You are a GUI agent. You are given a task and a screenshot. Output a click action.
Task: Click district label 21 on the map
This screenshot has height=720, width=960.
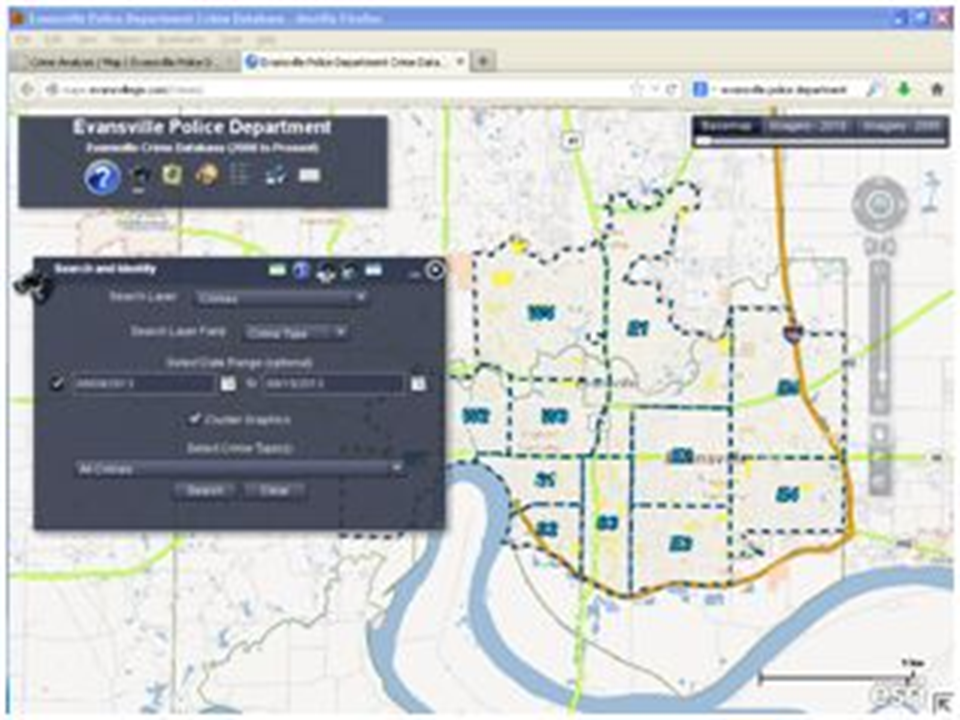(x=638, y=329)
